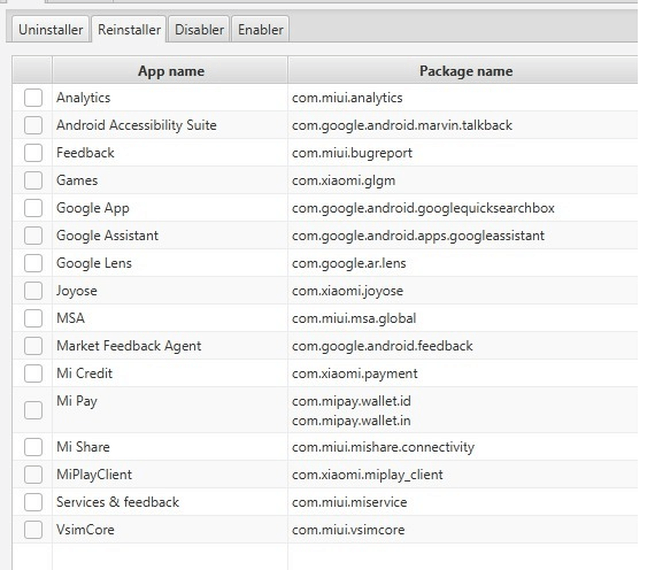Click package com.miui.analytics

point(347,98)
